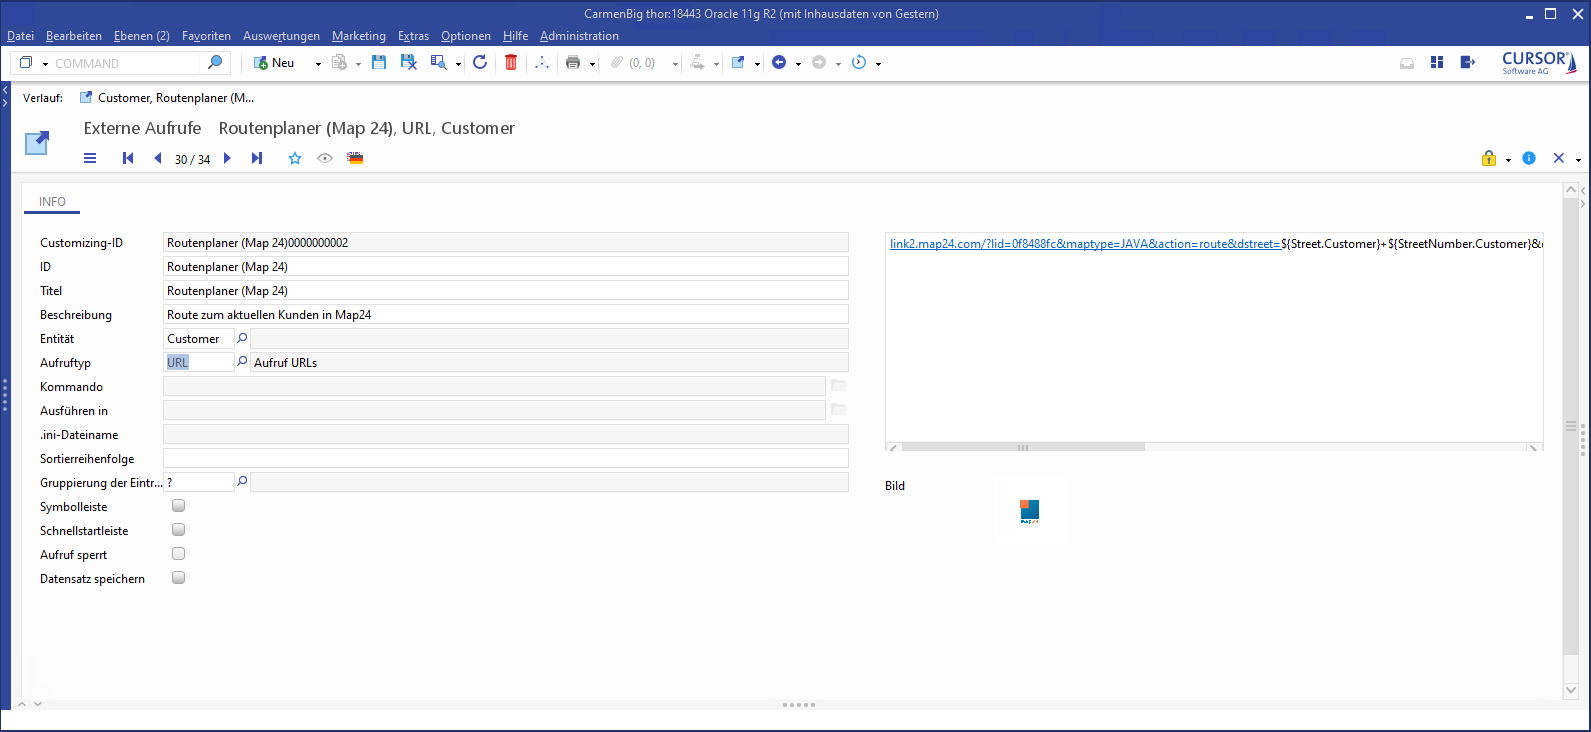Expand the Neu button dropdown arrow

318,64
